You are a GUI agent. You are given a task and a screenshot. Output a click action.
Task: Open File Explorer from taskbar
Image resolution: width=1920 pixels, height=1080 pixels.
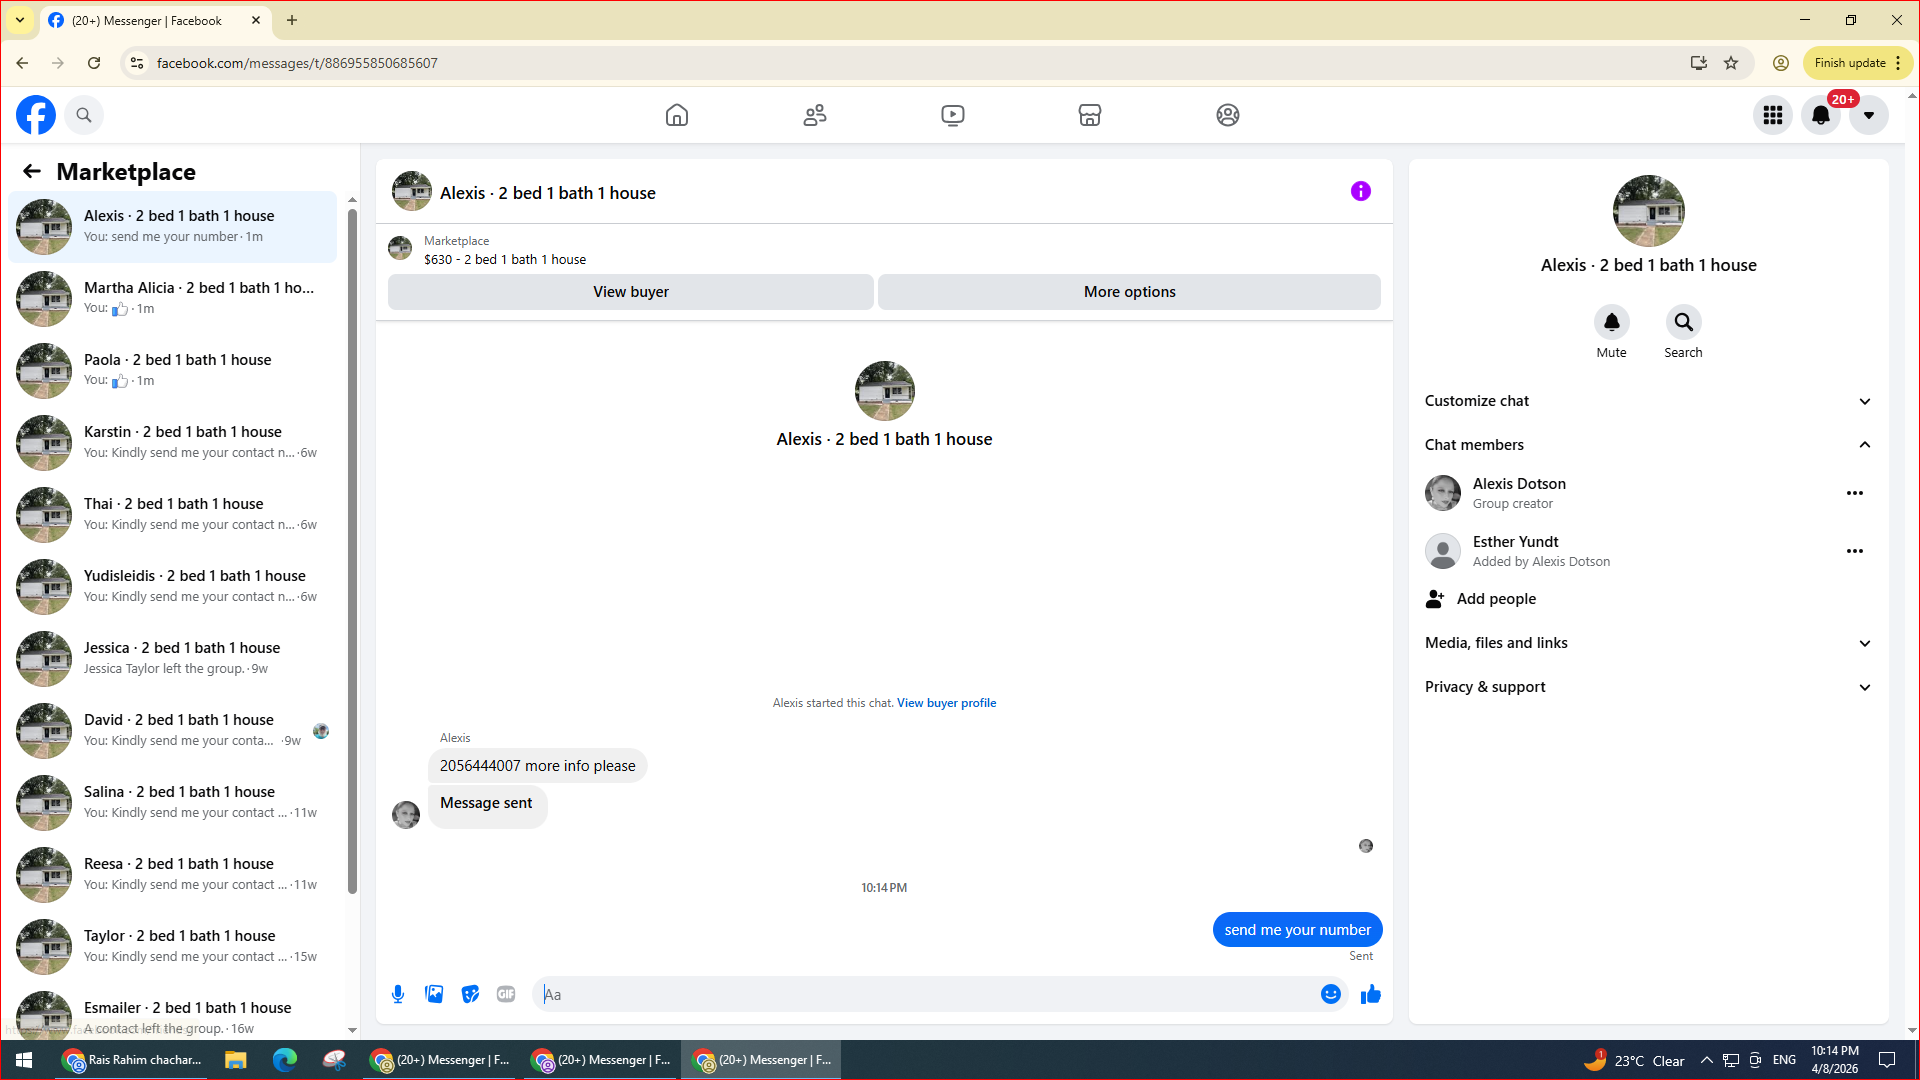235,1060
